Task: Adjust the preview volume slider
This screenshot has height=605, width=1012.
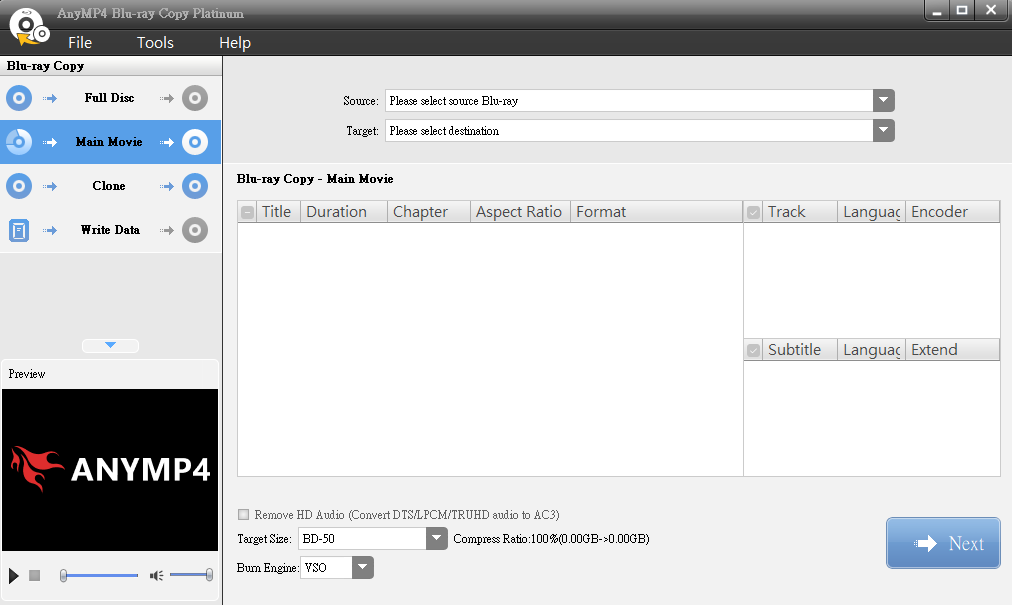Action: 191,575
